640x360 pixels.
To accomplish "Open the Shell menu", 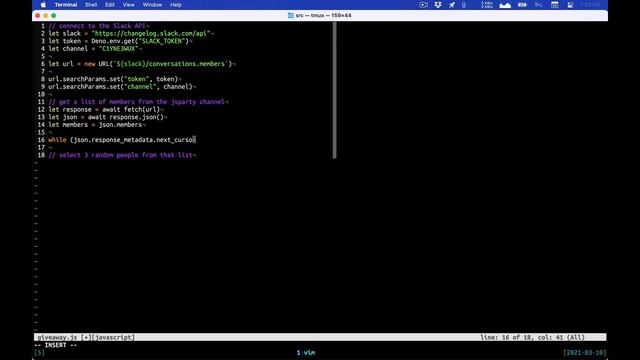I will 91,5.
